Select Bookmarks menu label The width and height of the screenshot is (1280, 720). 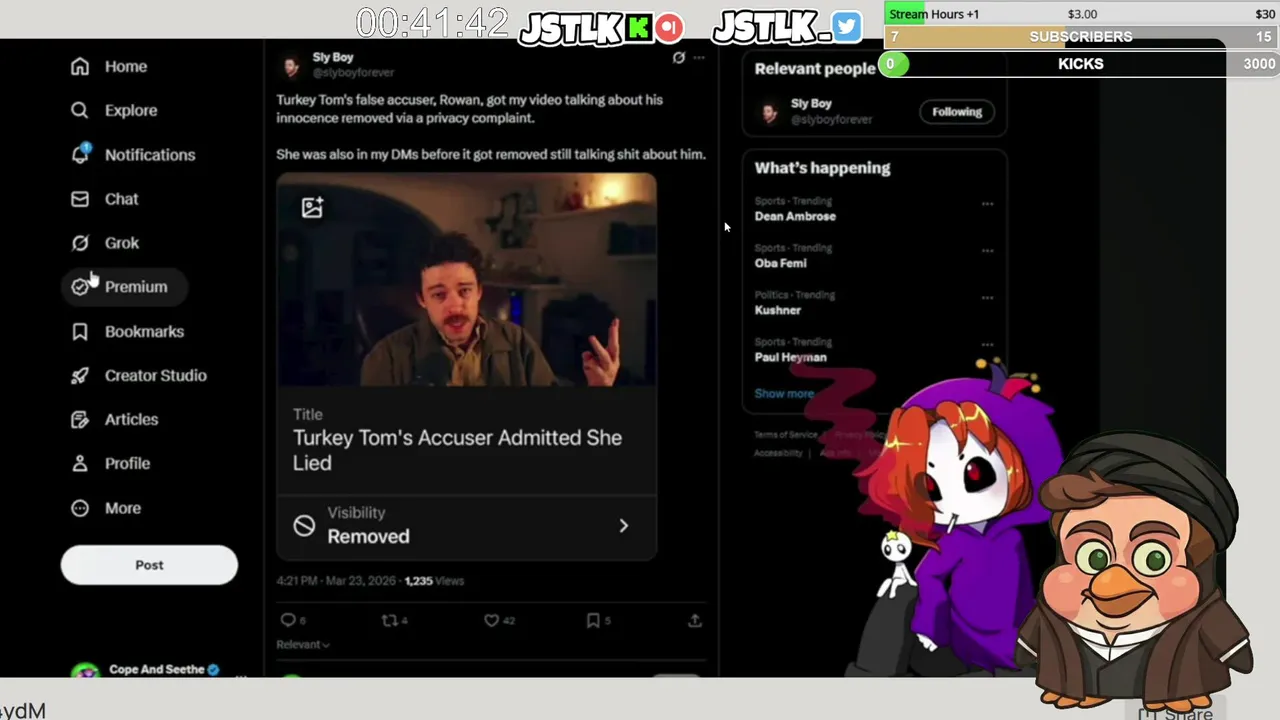144,331
